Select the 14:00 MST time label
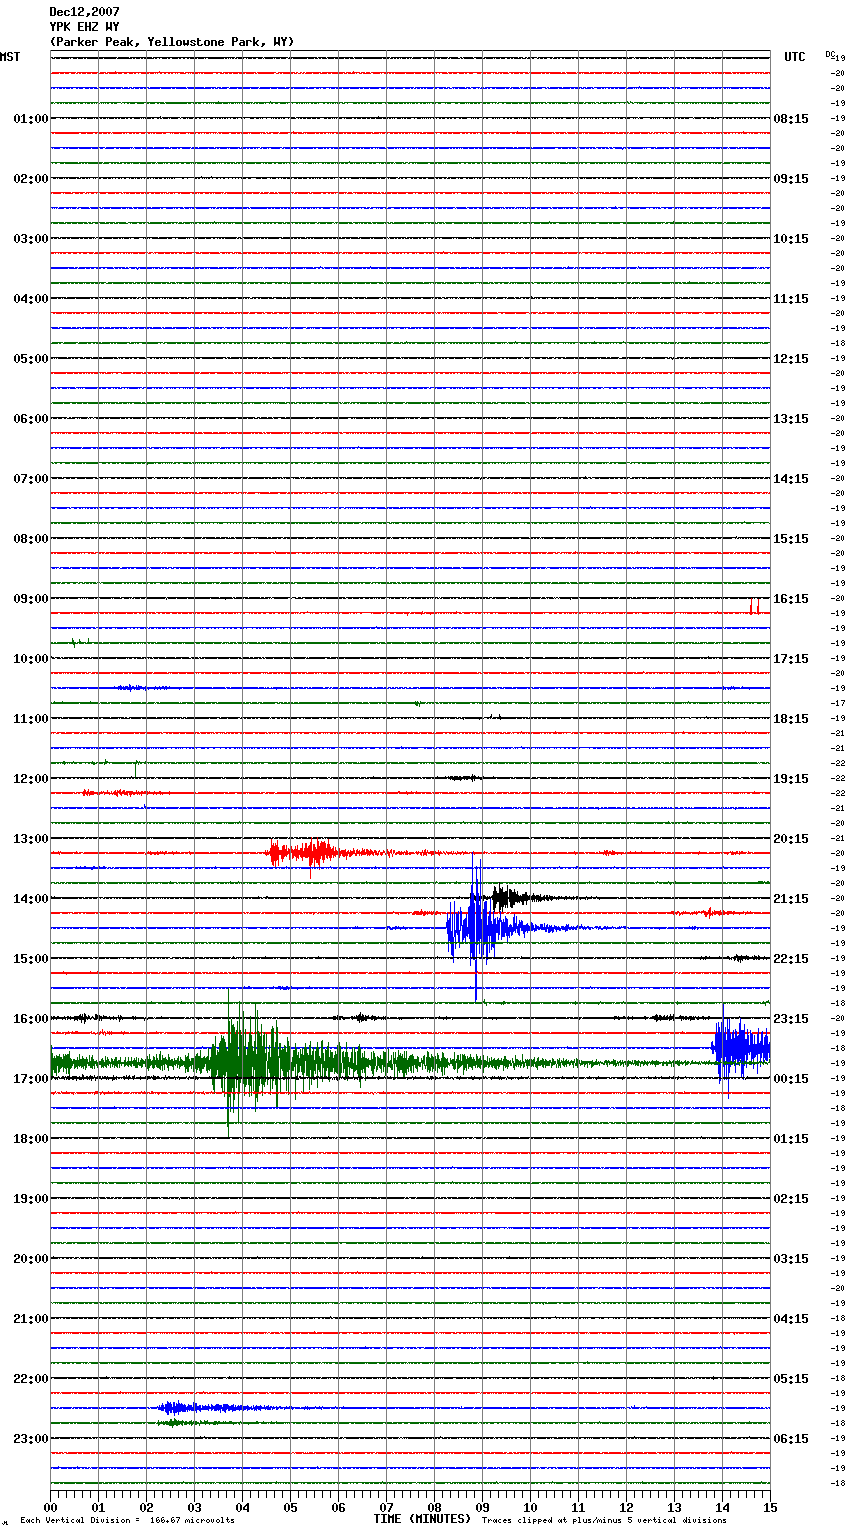This screenshot has height=1534, width=850. [x=30, y=899]
